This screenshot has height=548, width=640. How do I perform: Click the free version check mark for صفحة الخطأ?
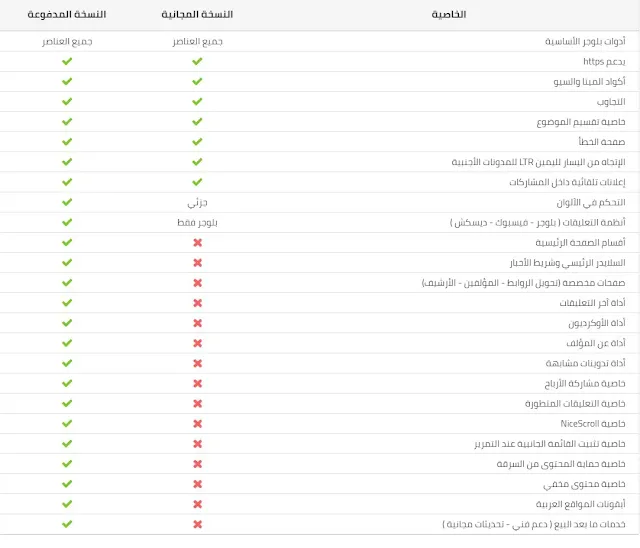[197, 141]
